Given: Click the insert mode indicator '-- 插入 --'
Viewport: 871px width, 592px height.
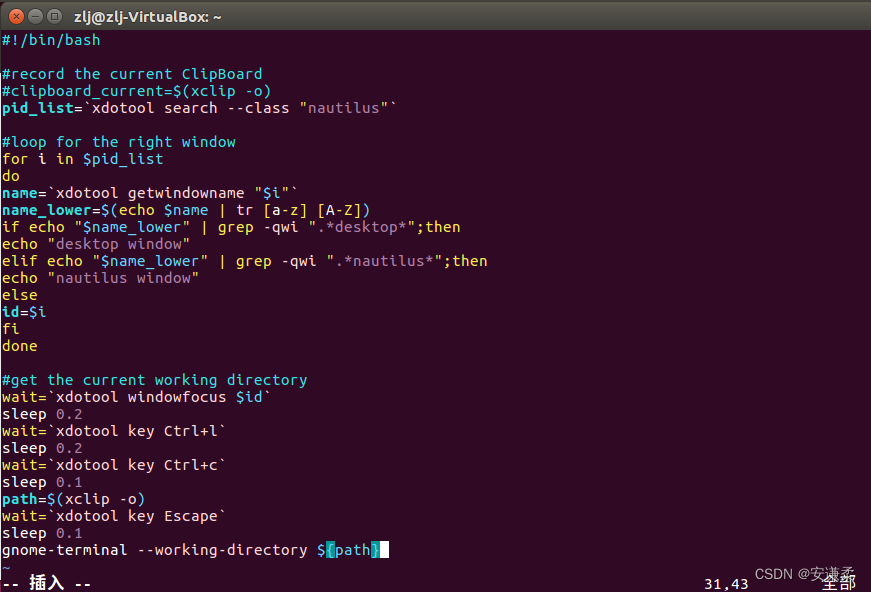Looking at the screenshot, I should pos(47,583).
